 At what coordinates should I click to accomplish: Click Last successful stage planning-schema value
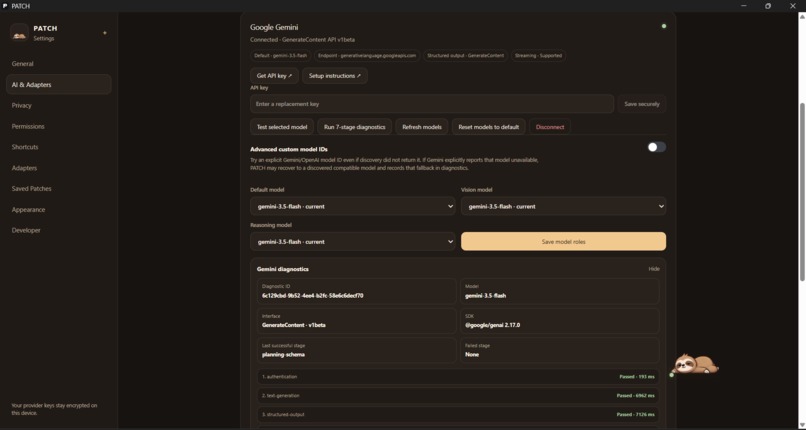coord(283,354)
